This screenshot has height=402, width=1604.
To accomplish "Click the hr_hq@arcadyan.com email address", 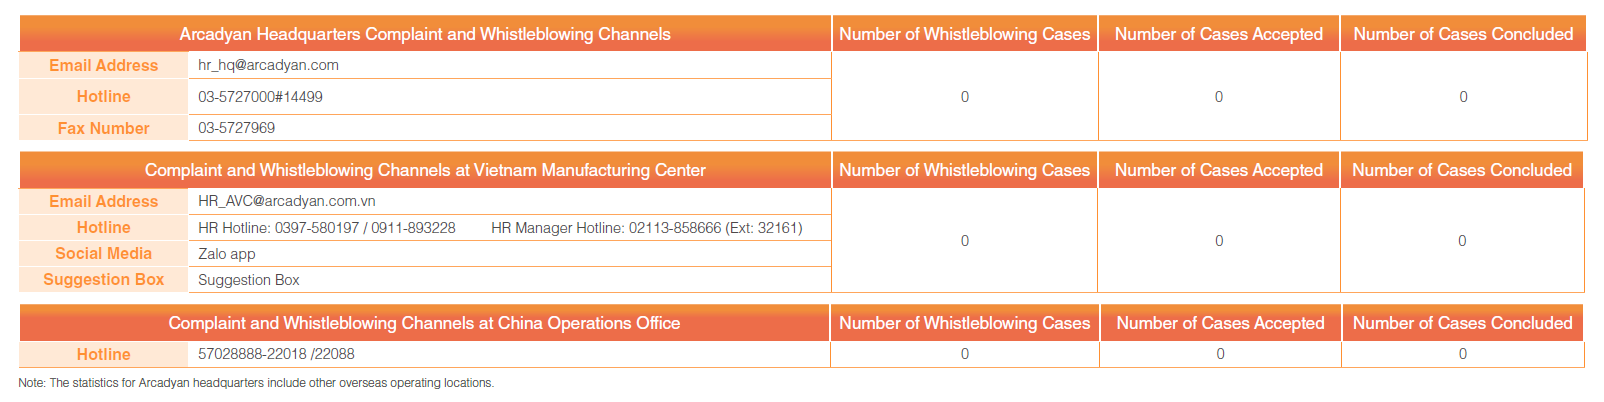I will (x=268, y=65).
